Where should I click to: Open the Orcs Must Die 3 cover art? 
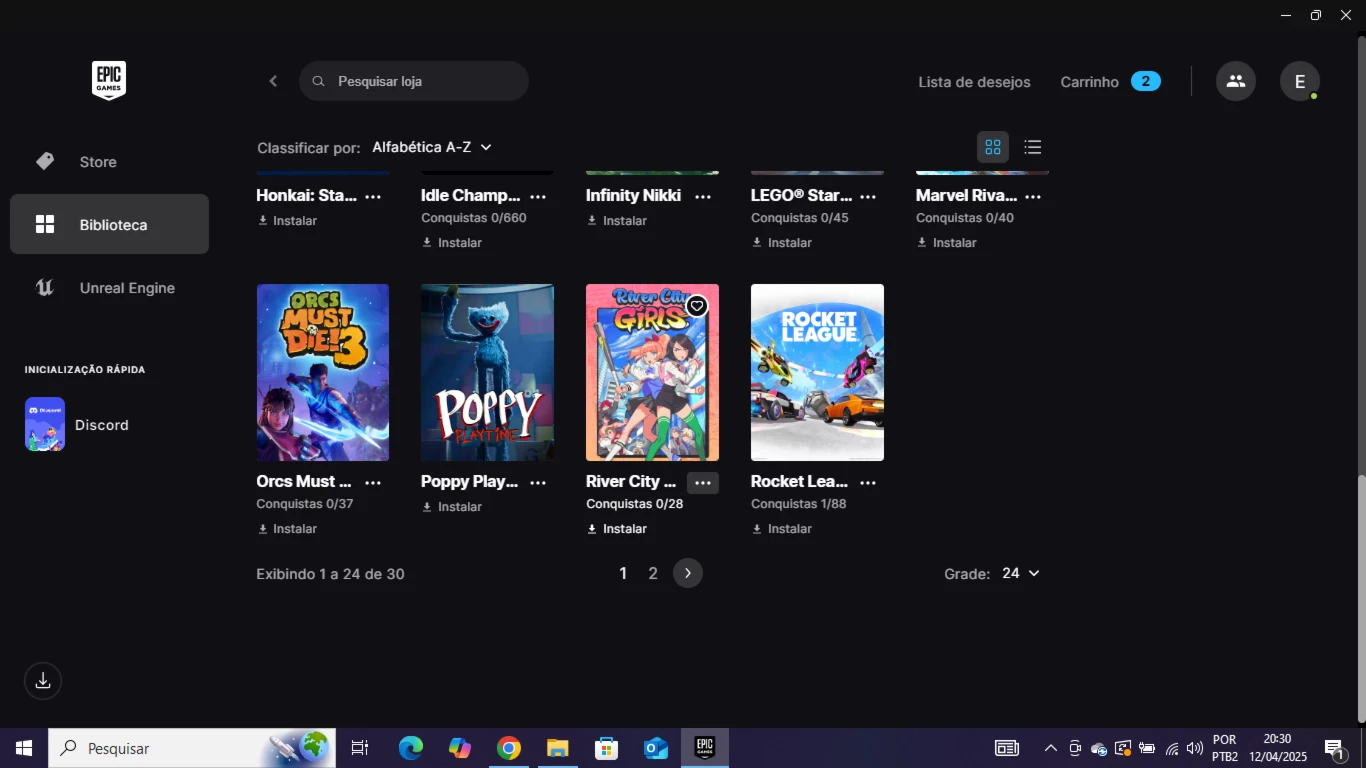(323, 372)
